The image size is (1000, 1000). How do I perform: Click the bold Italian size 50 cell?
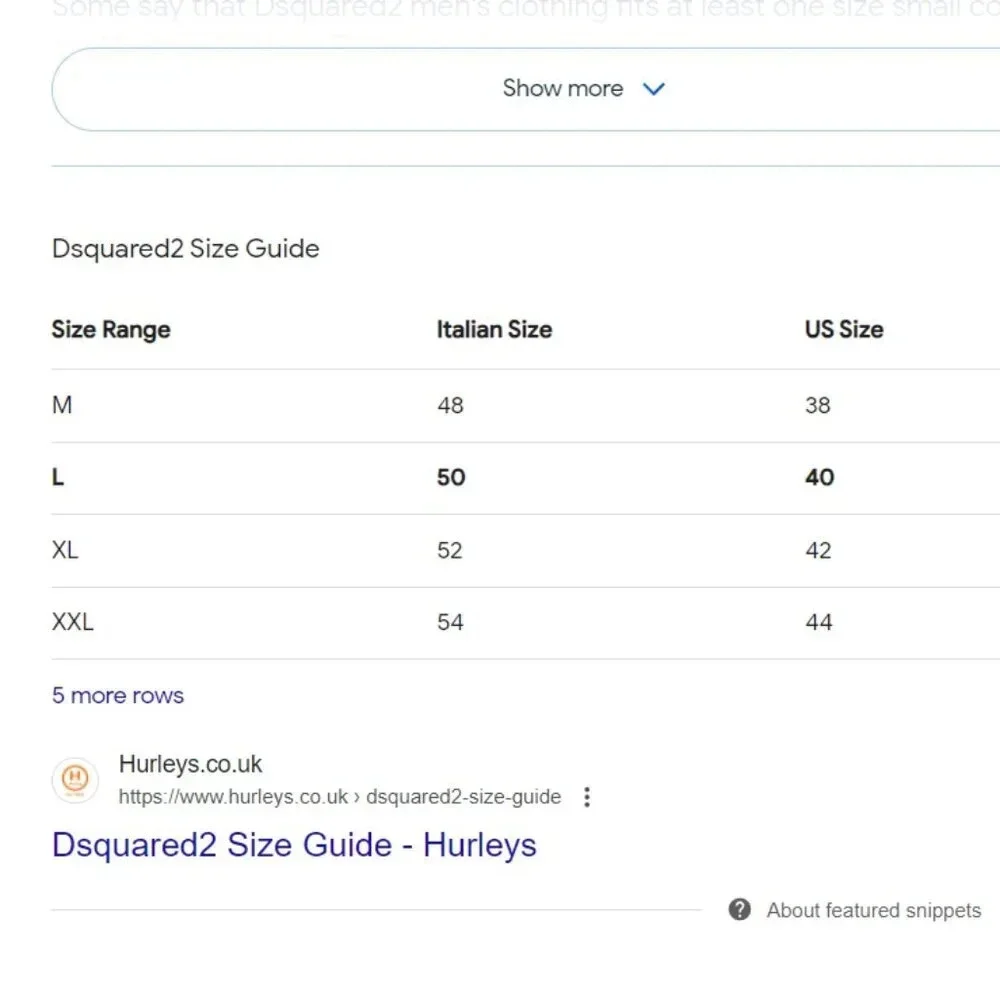(x=451, y=478)
